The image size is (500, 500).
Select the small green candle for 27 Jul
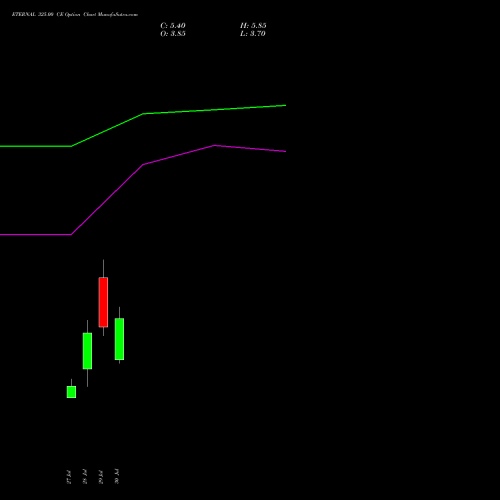tap(71, 392)
